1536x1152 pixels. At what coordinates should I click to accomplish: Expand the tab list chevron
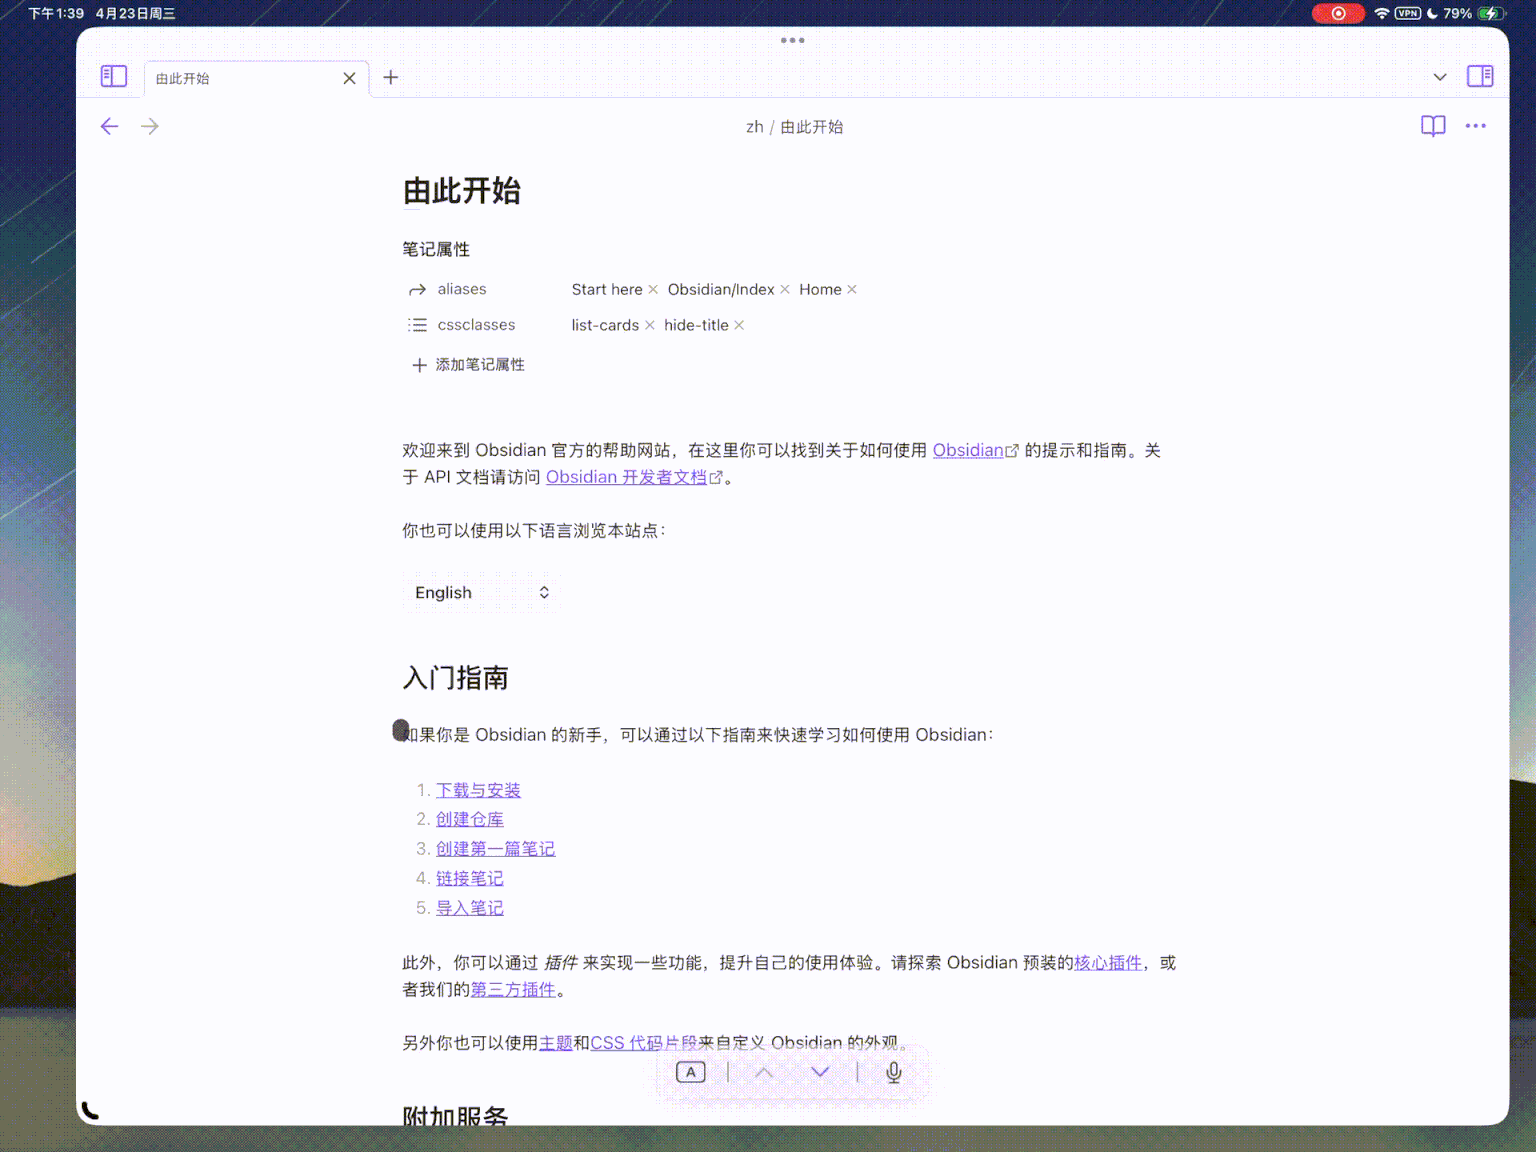point(1440,77)
